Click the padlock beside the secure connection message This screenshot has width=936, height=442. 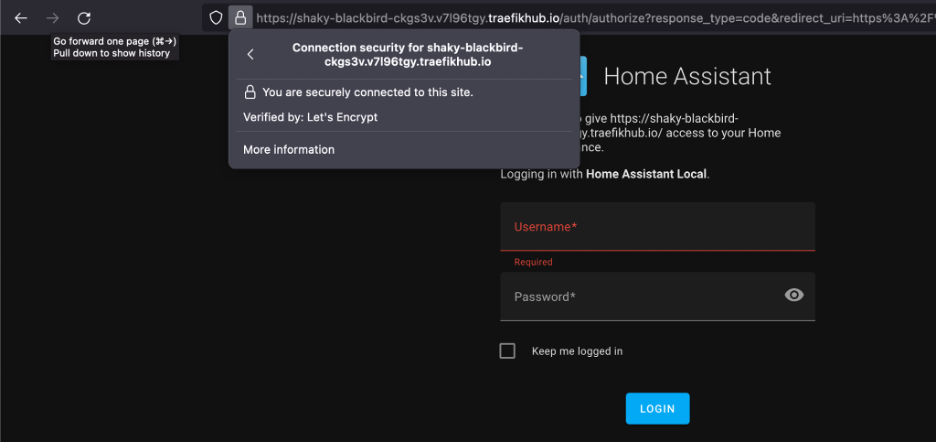pos(251,92)
